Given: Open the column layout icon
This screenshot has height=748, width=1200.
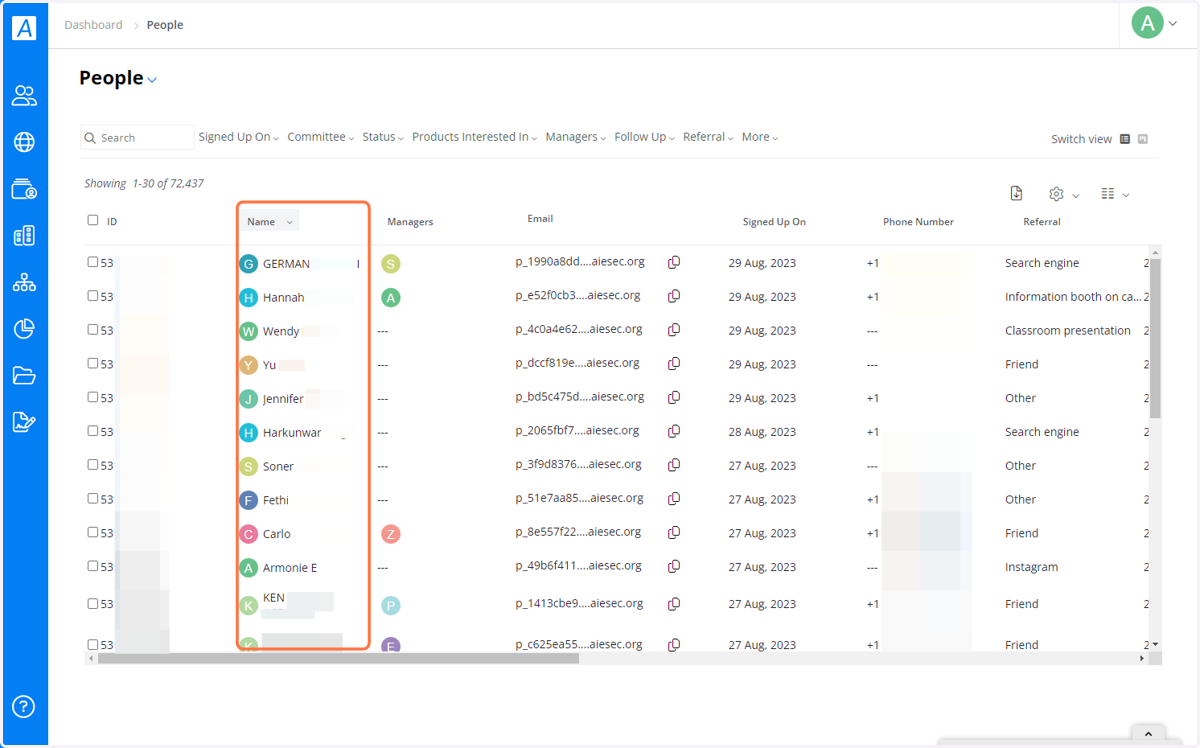Looking at the screenshot, I should [x=1108, y=194].
